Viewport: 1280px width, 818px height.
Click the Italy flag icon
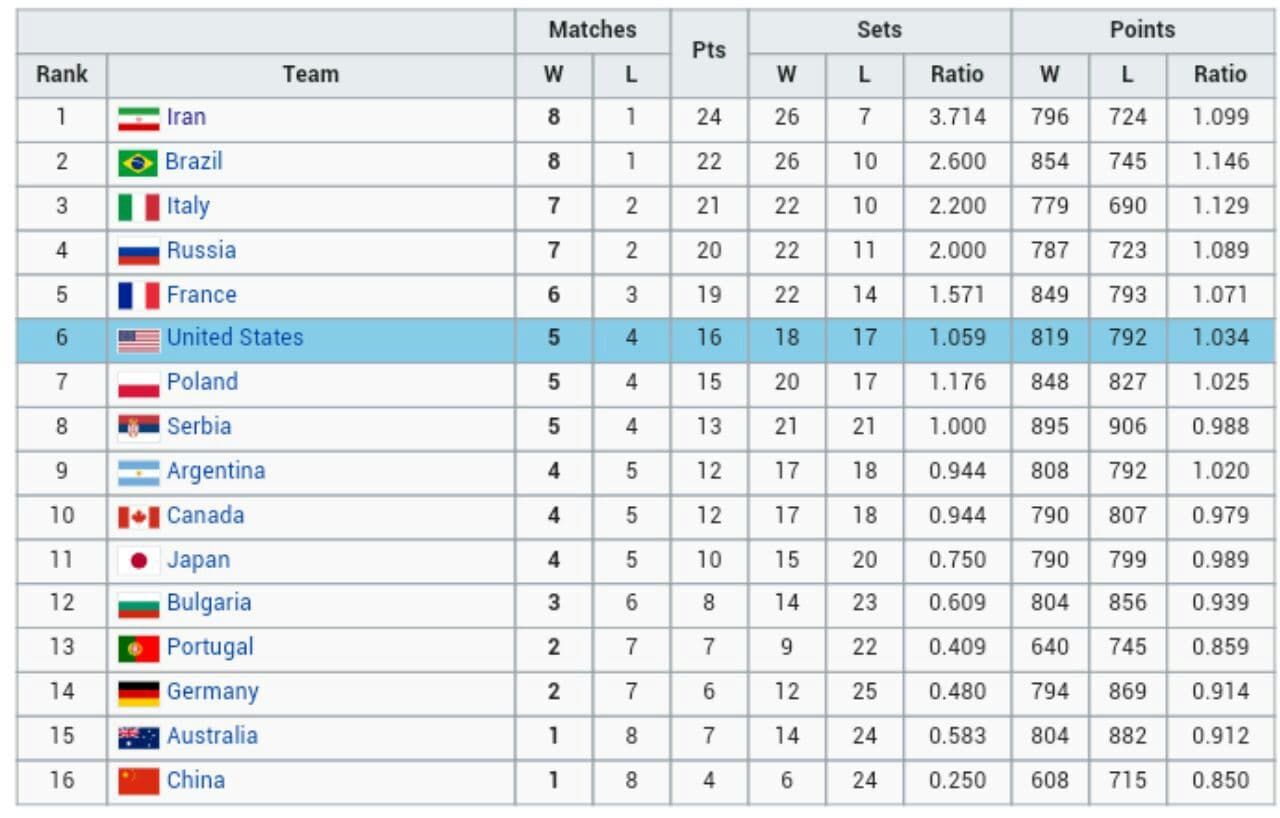tap(138, 207)
